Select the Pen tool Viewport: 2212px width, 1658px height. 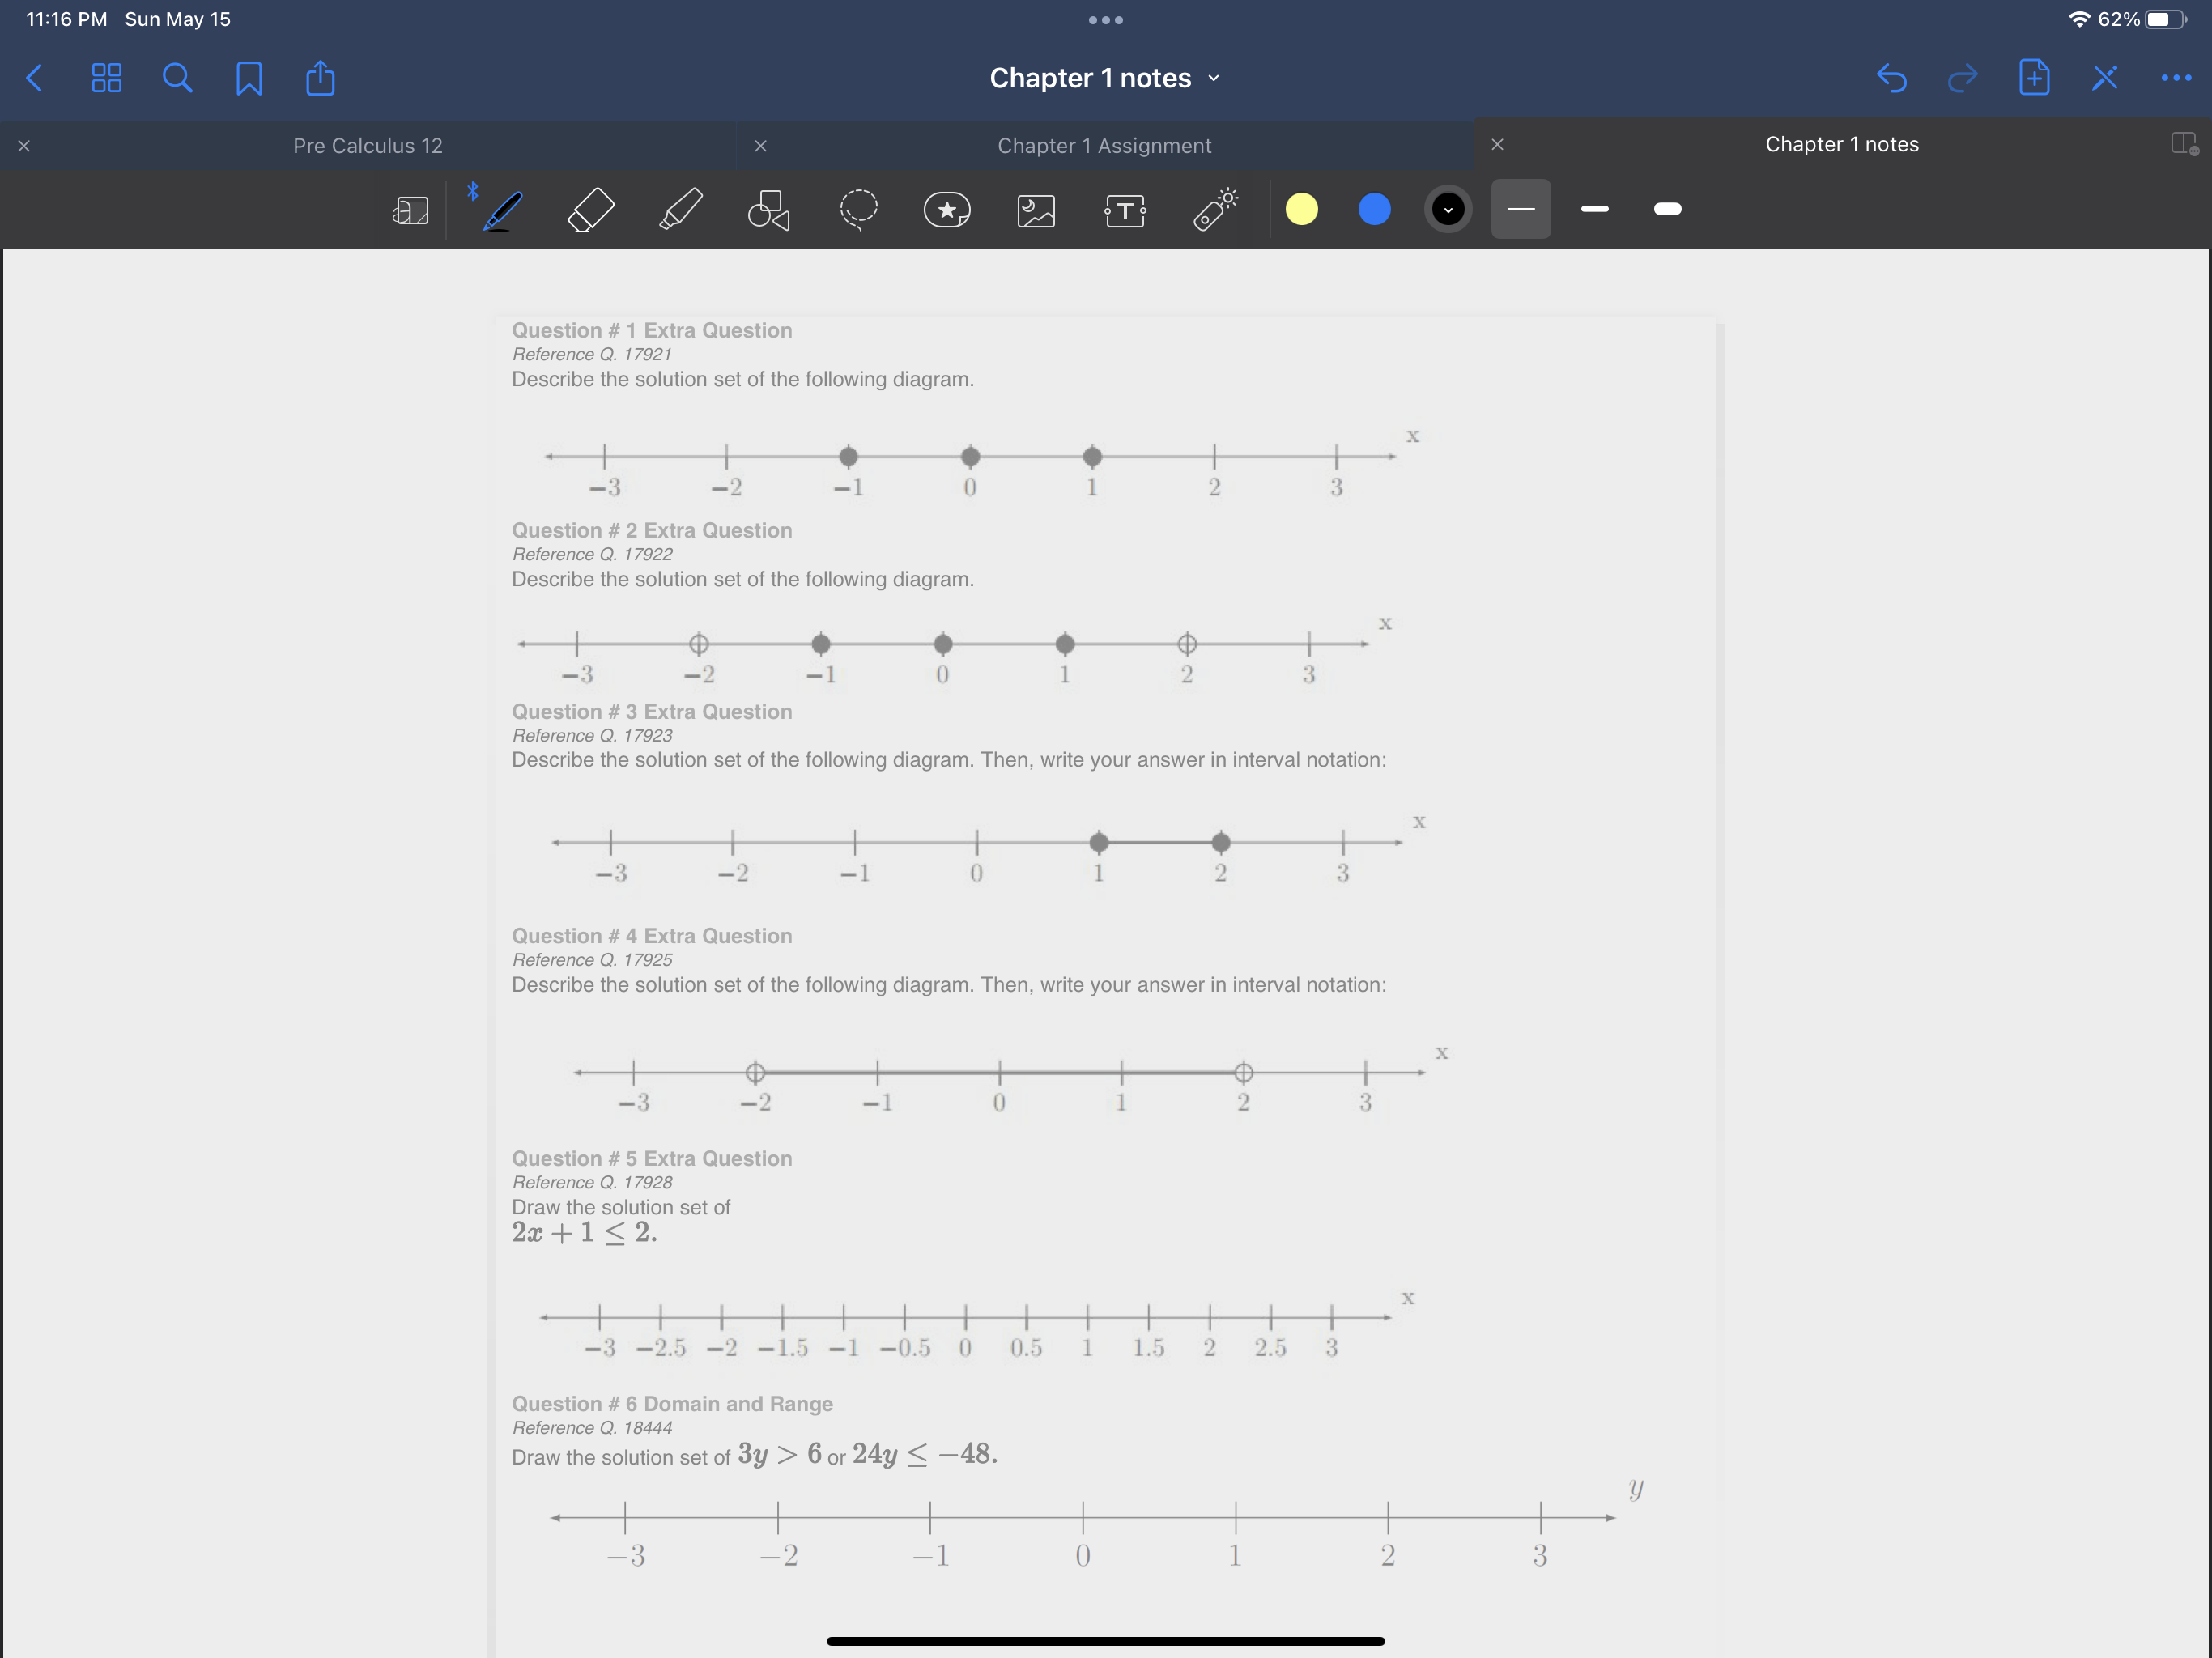[x=502, y=210]
